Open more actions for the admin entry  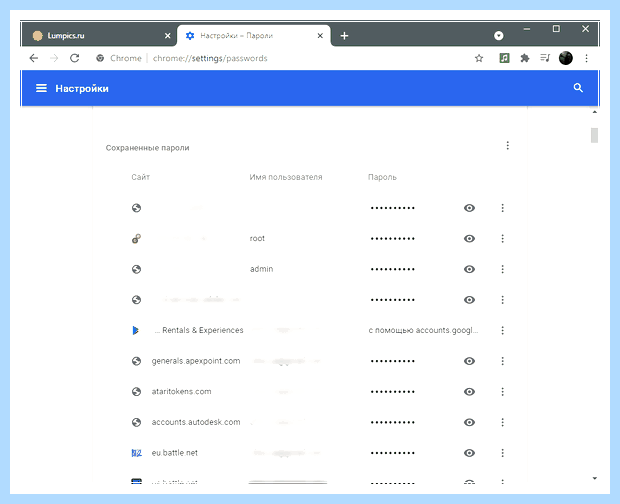point(503,269)
